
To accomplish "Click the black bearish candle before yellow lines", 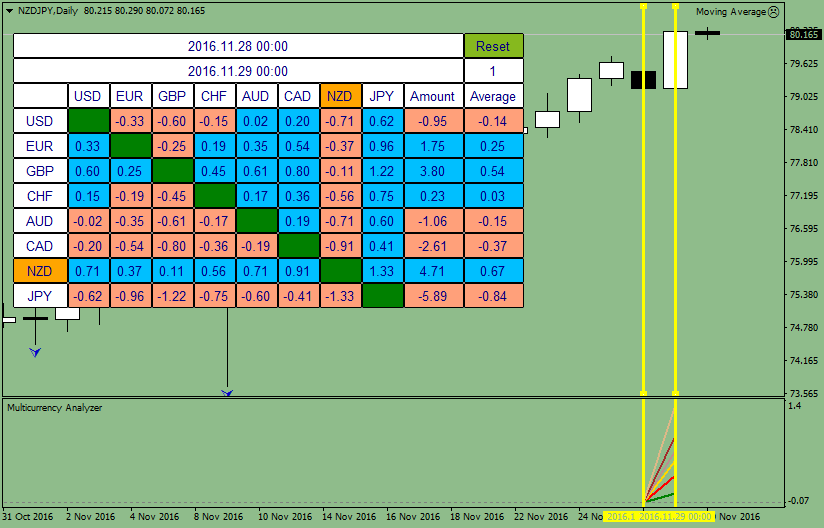I will 643,80.
